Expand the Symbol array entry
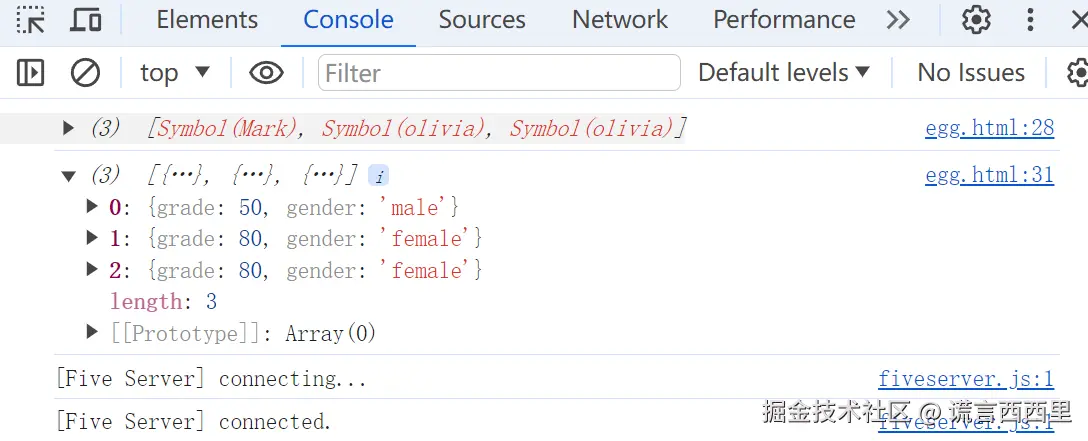The width and height of the screenshot is (1088, 441). click(68, 128)
